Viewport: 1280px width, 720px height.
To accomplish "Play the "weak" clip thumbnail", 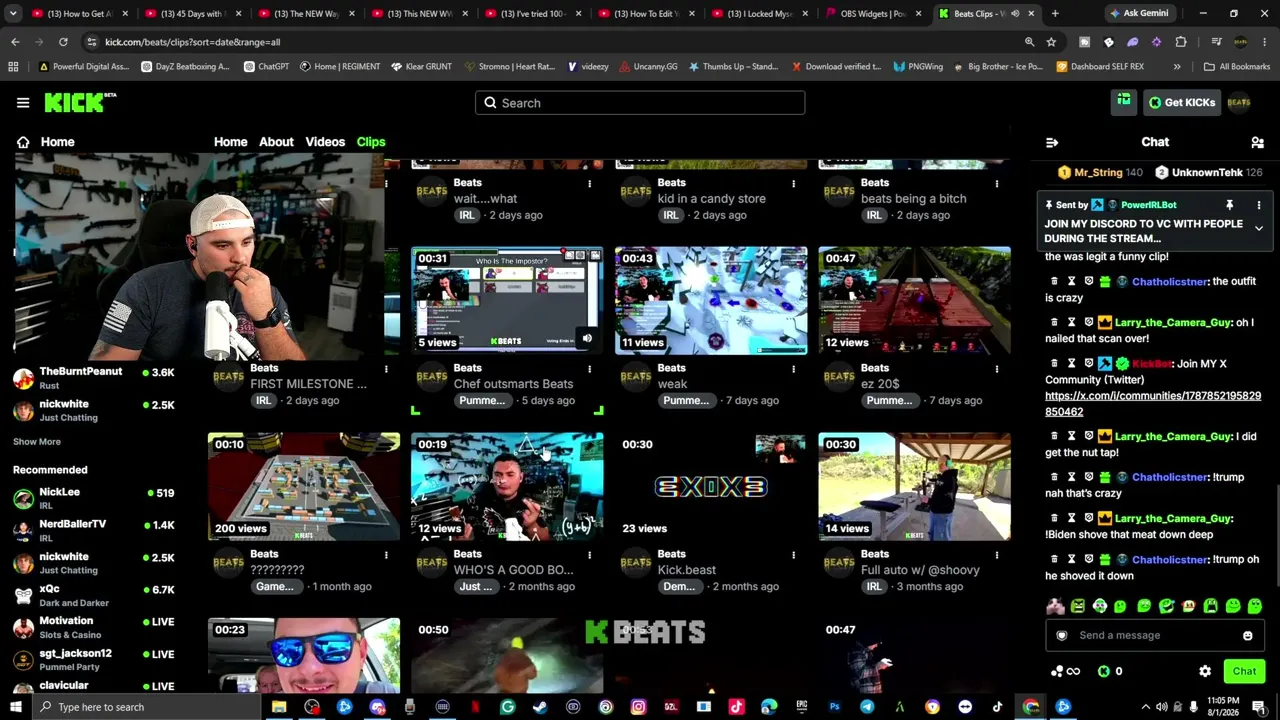I will (711, 301).
